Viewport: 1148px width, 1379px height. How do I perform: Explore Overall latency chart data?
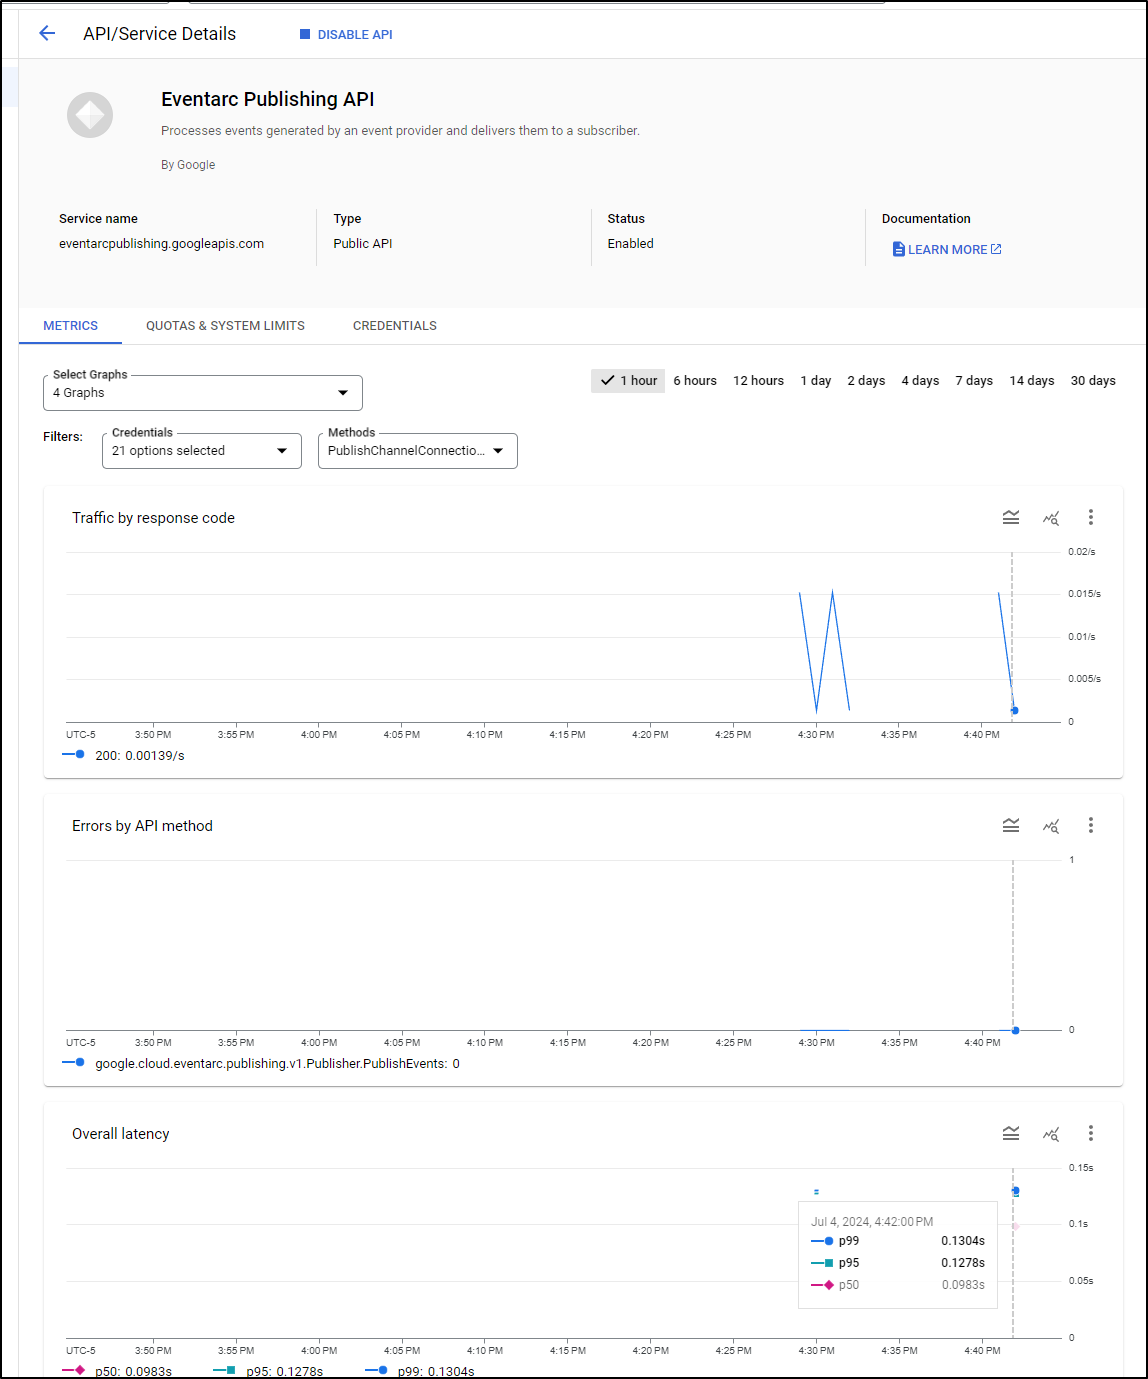pyautogui.click(x=1051, y=1133)
